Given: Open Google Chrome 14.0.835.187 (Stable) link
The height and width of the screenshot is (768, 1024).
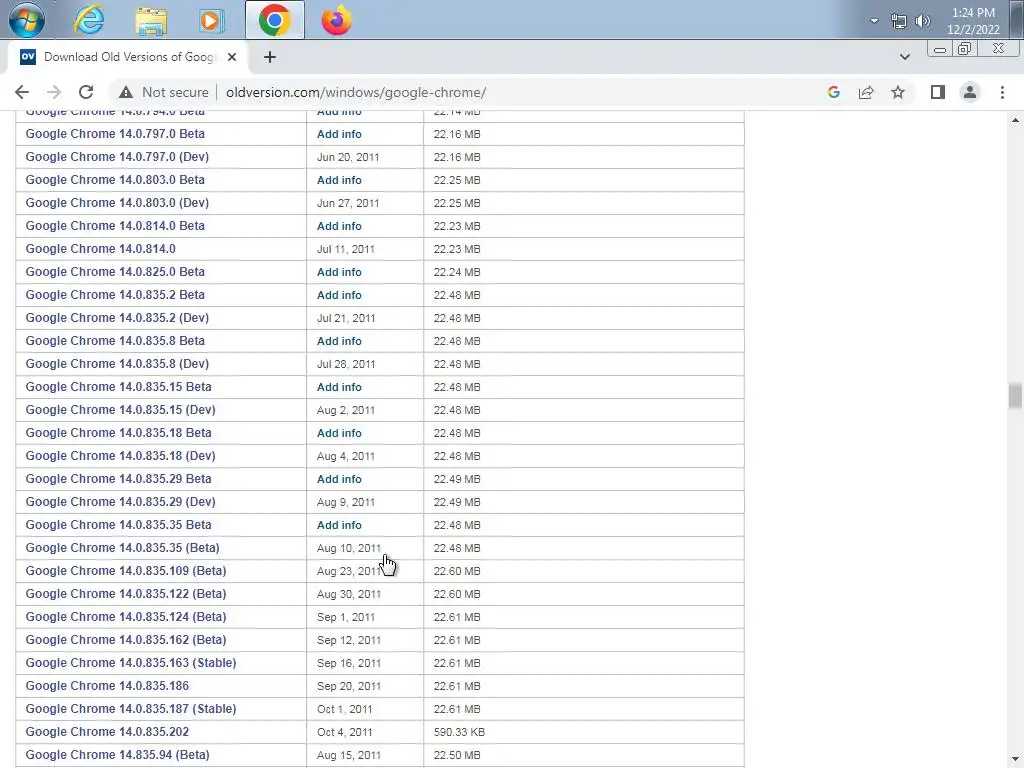Looking at the screenshot, I should [131, 709].
